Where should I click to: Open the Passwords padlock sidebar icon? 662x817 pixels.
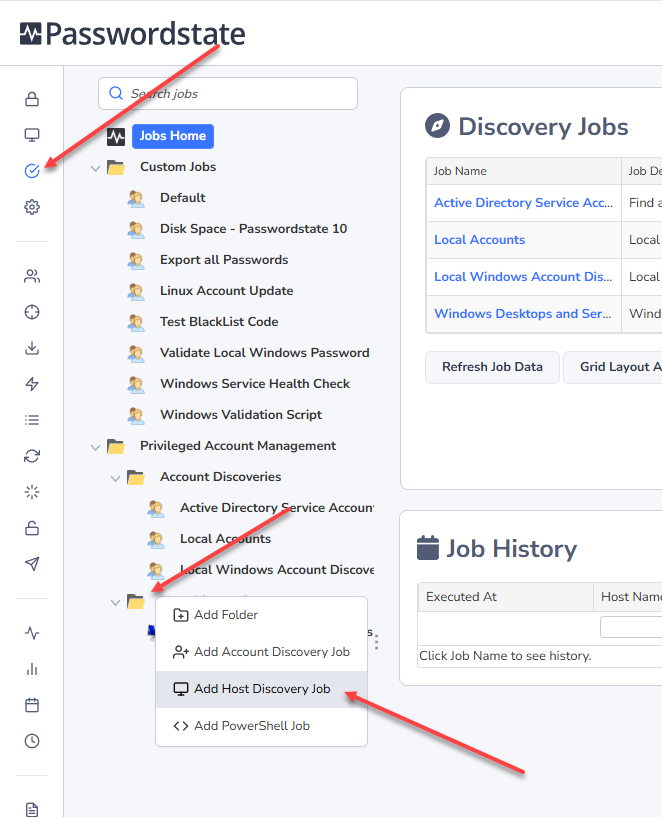(32, 99)
